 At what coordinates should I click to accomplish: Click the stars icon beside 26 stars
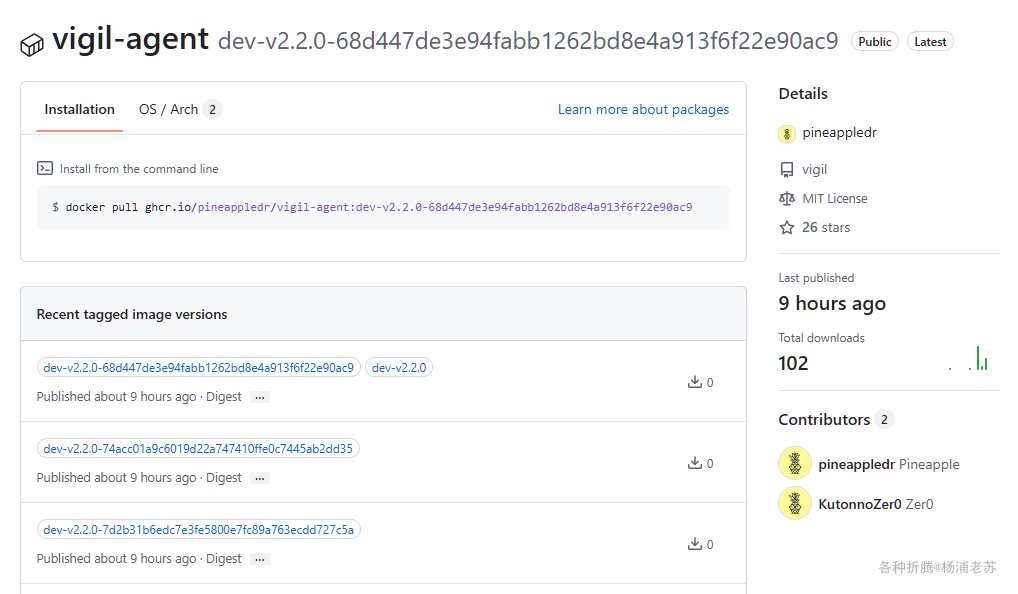pyautogui.click(x=787, y=228)
